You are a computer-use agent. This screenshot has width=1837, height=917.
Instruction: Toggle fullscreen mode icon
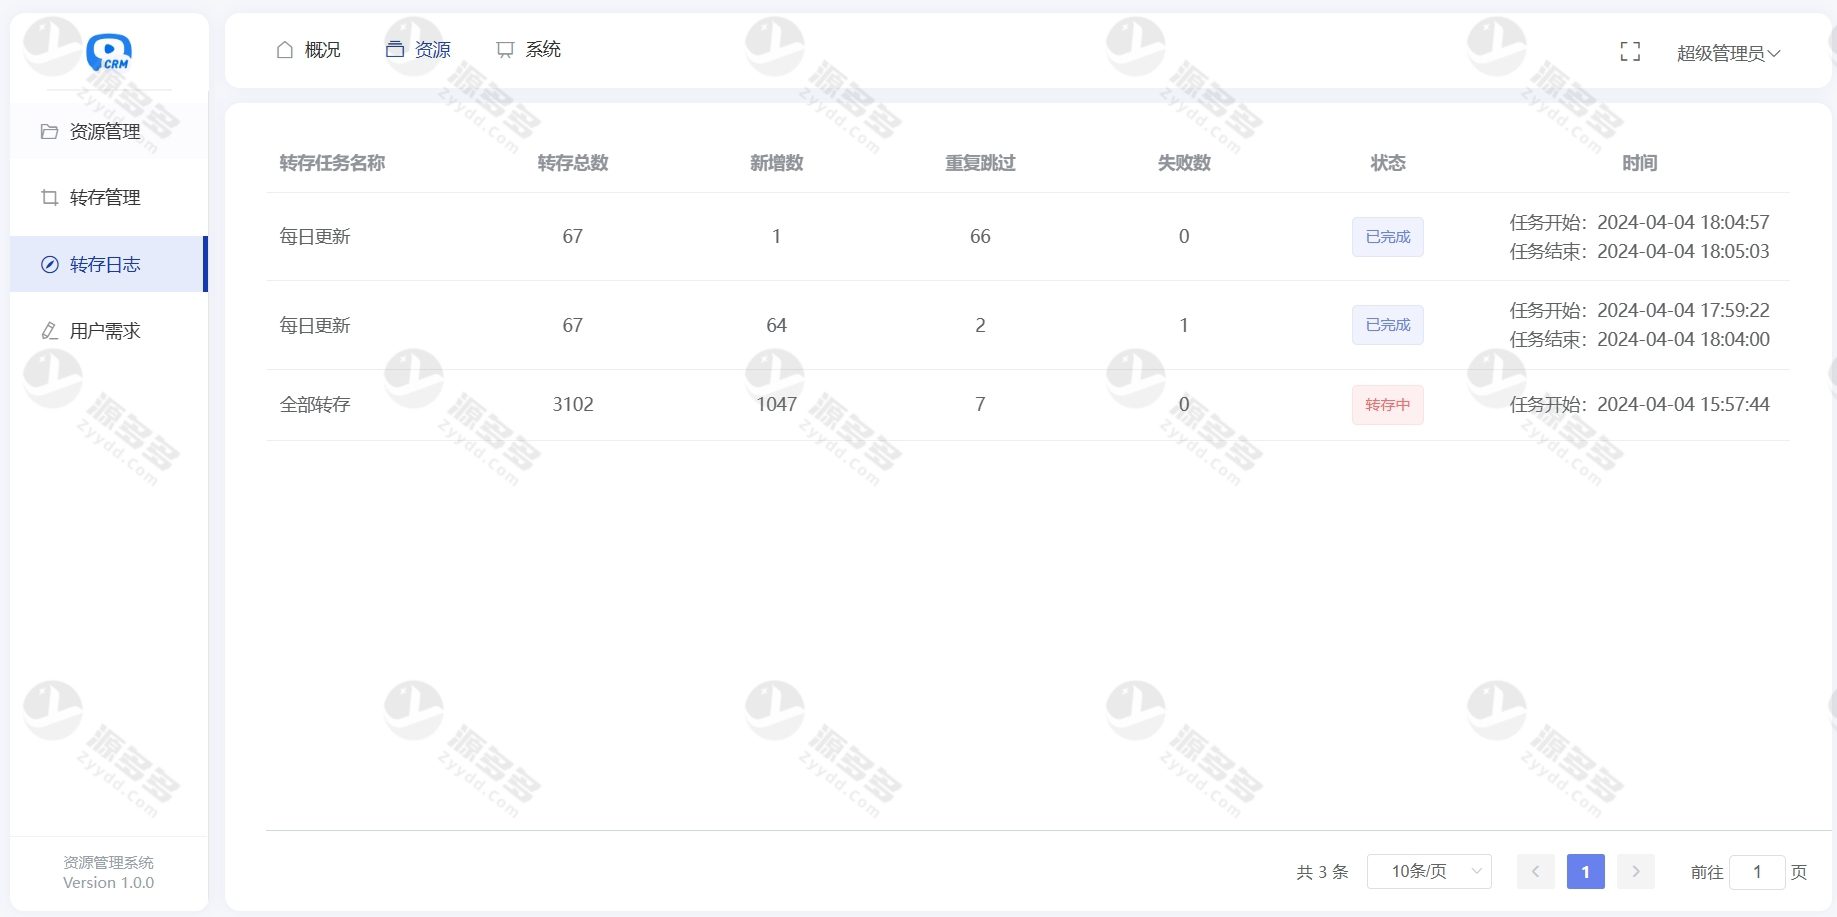(x=1630, y=52)
